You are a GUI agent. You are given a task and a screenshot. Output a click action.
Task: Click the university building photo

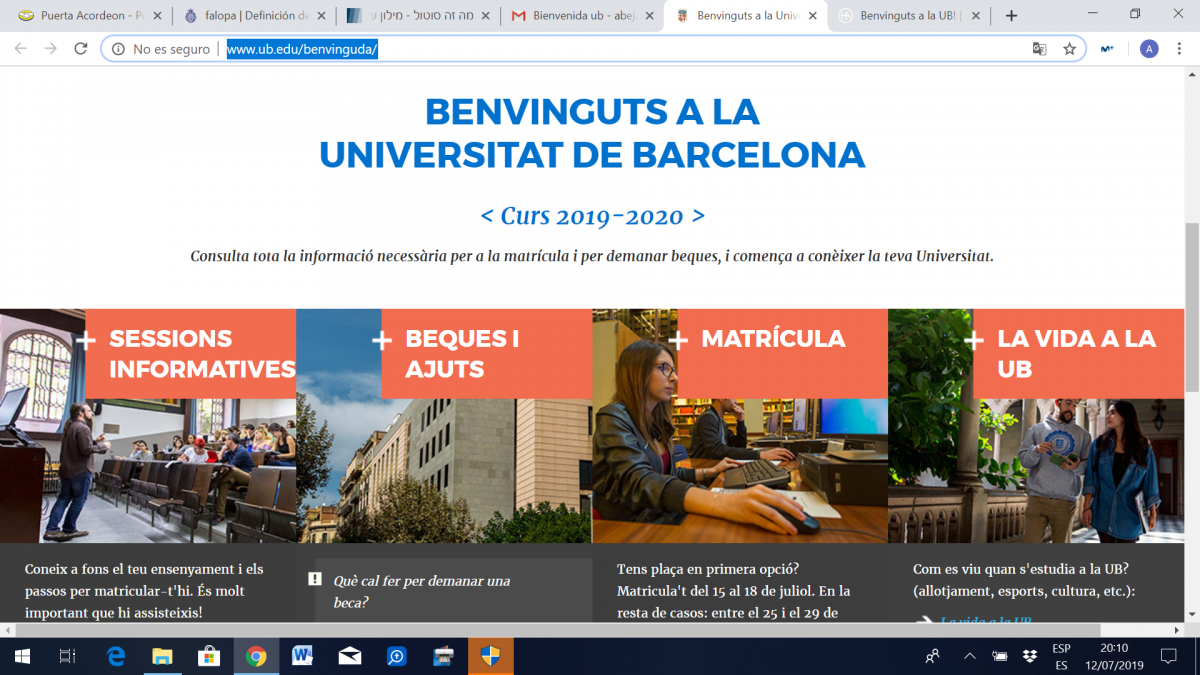pos(444,471)
